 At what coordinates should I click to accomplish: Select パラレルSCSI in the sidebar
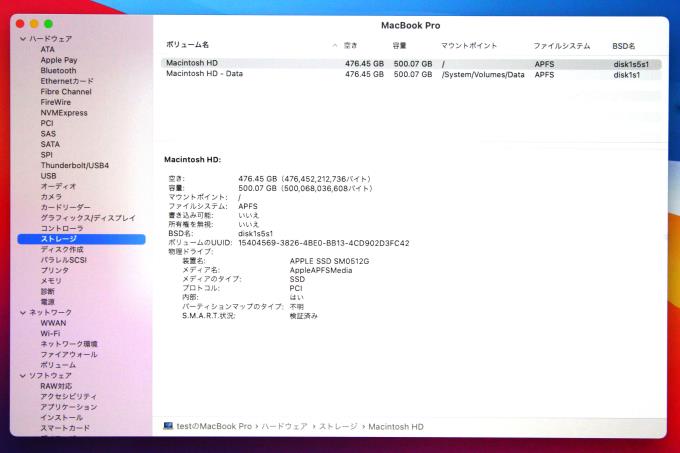[x=63, y=260]
